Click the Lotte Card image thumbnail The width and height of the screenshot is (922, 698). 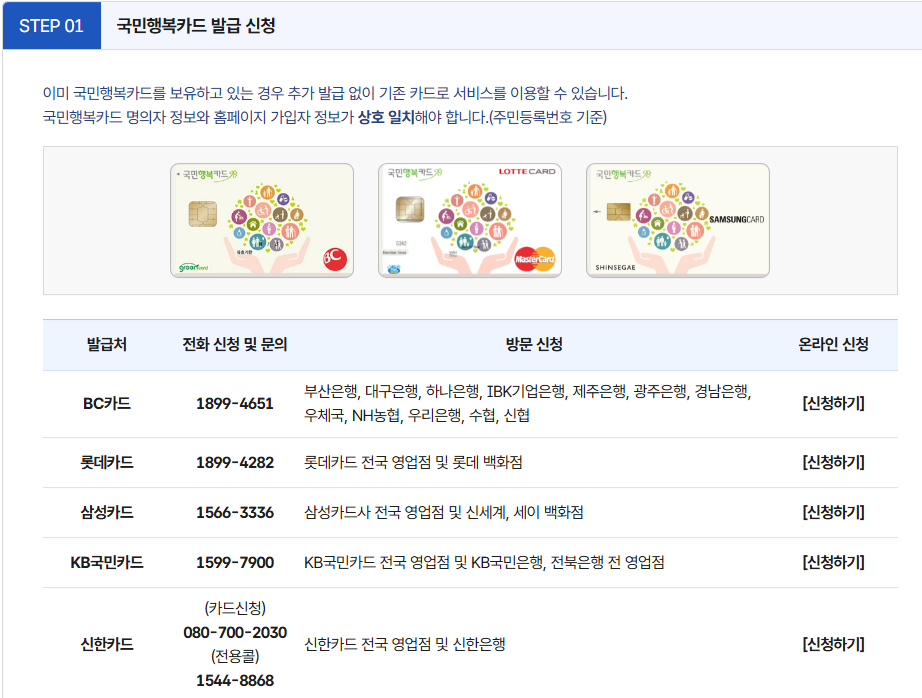point(470,220)
